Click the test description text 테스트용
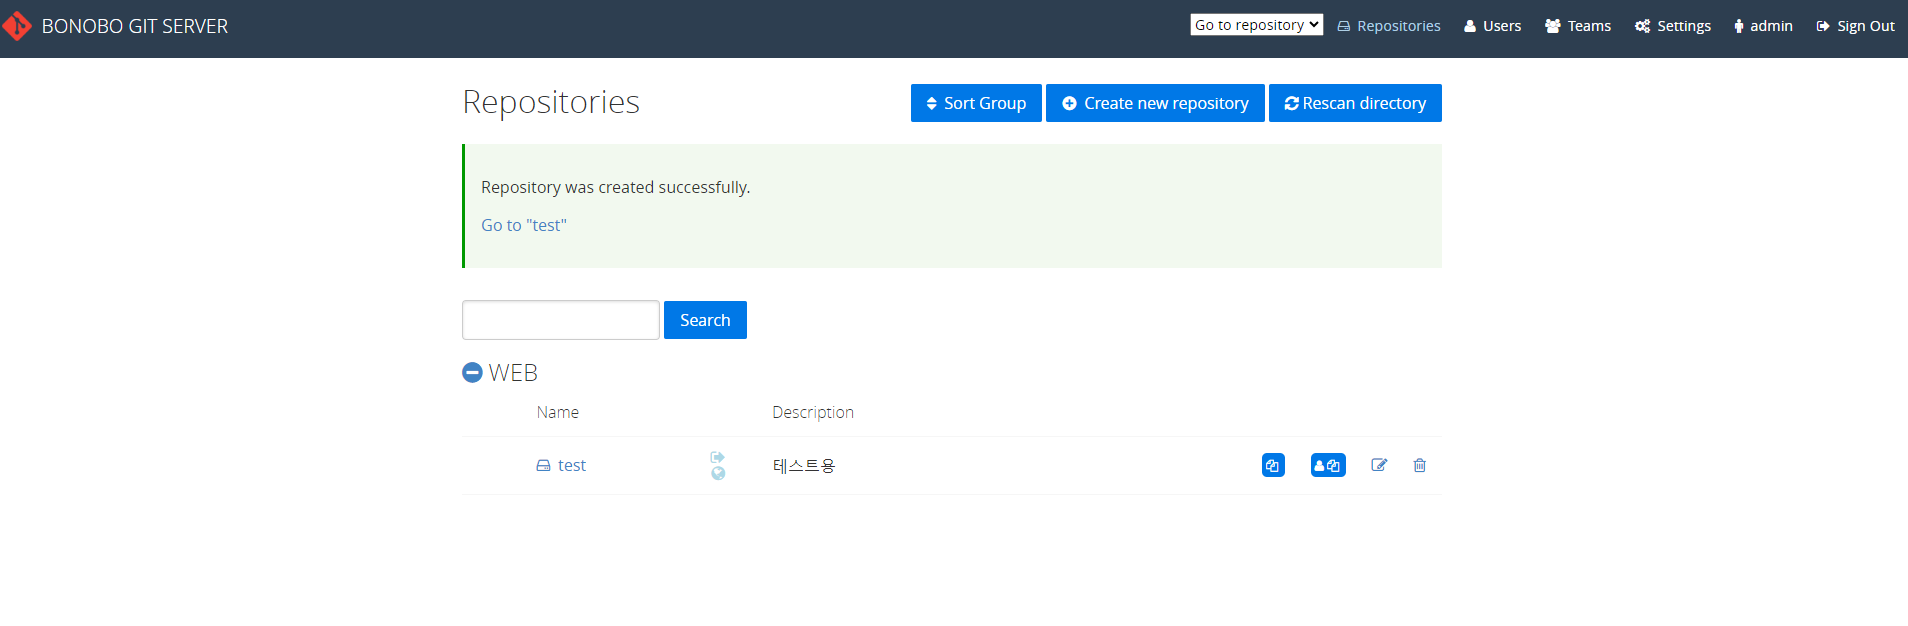 coord(804,466)
